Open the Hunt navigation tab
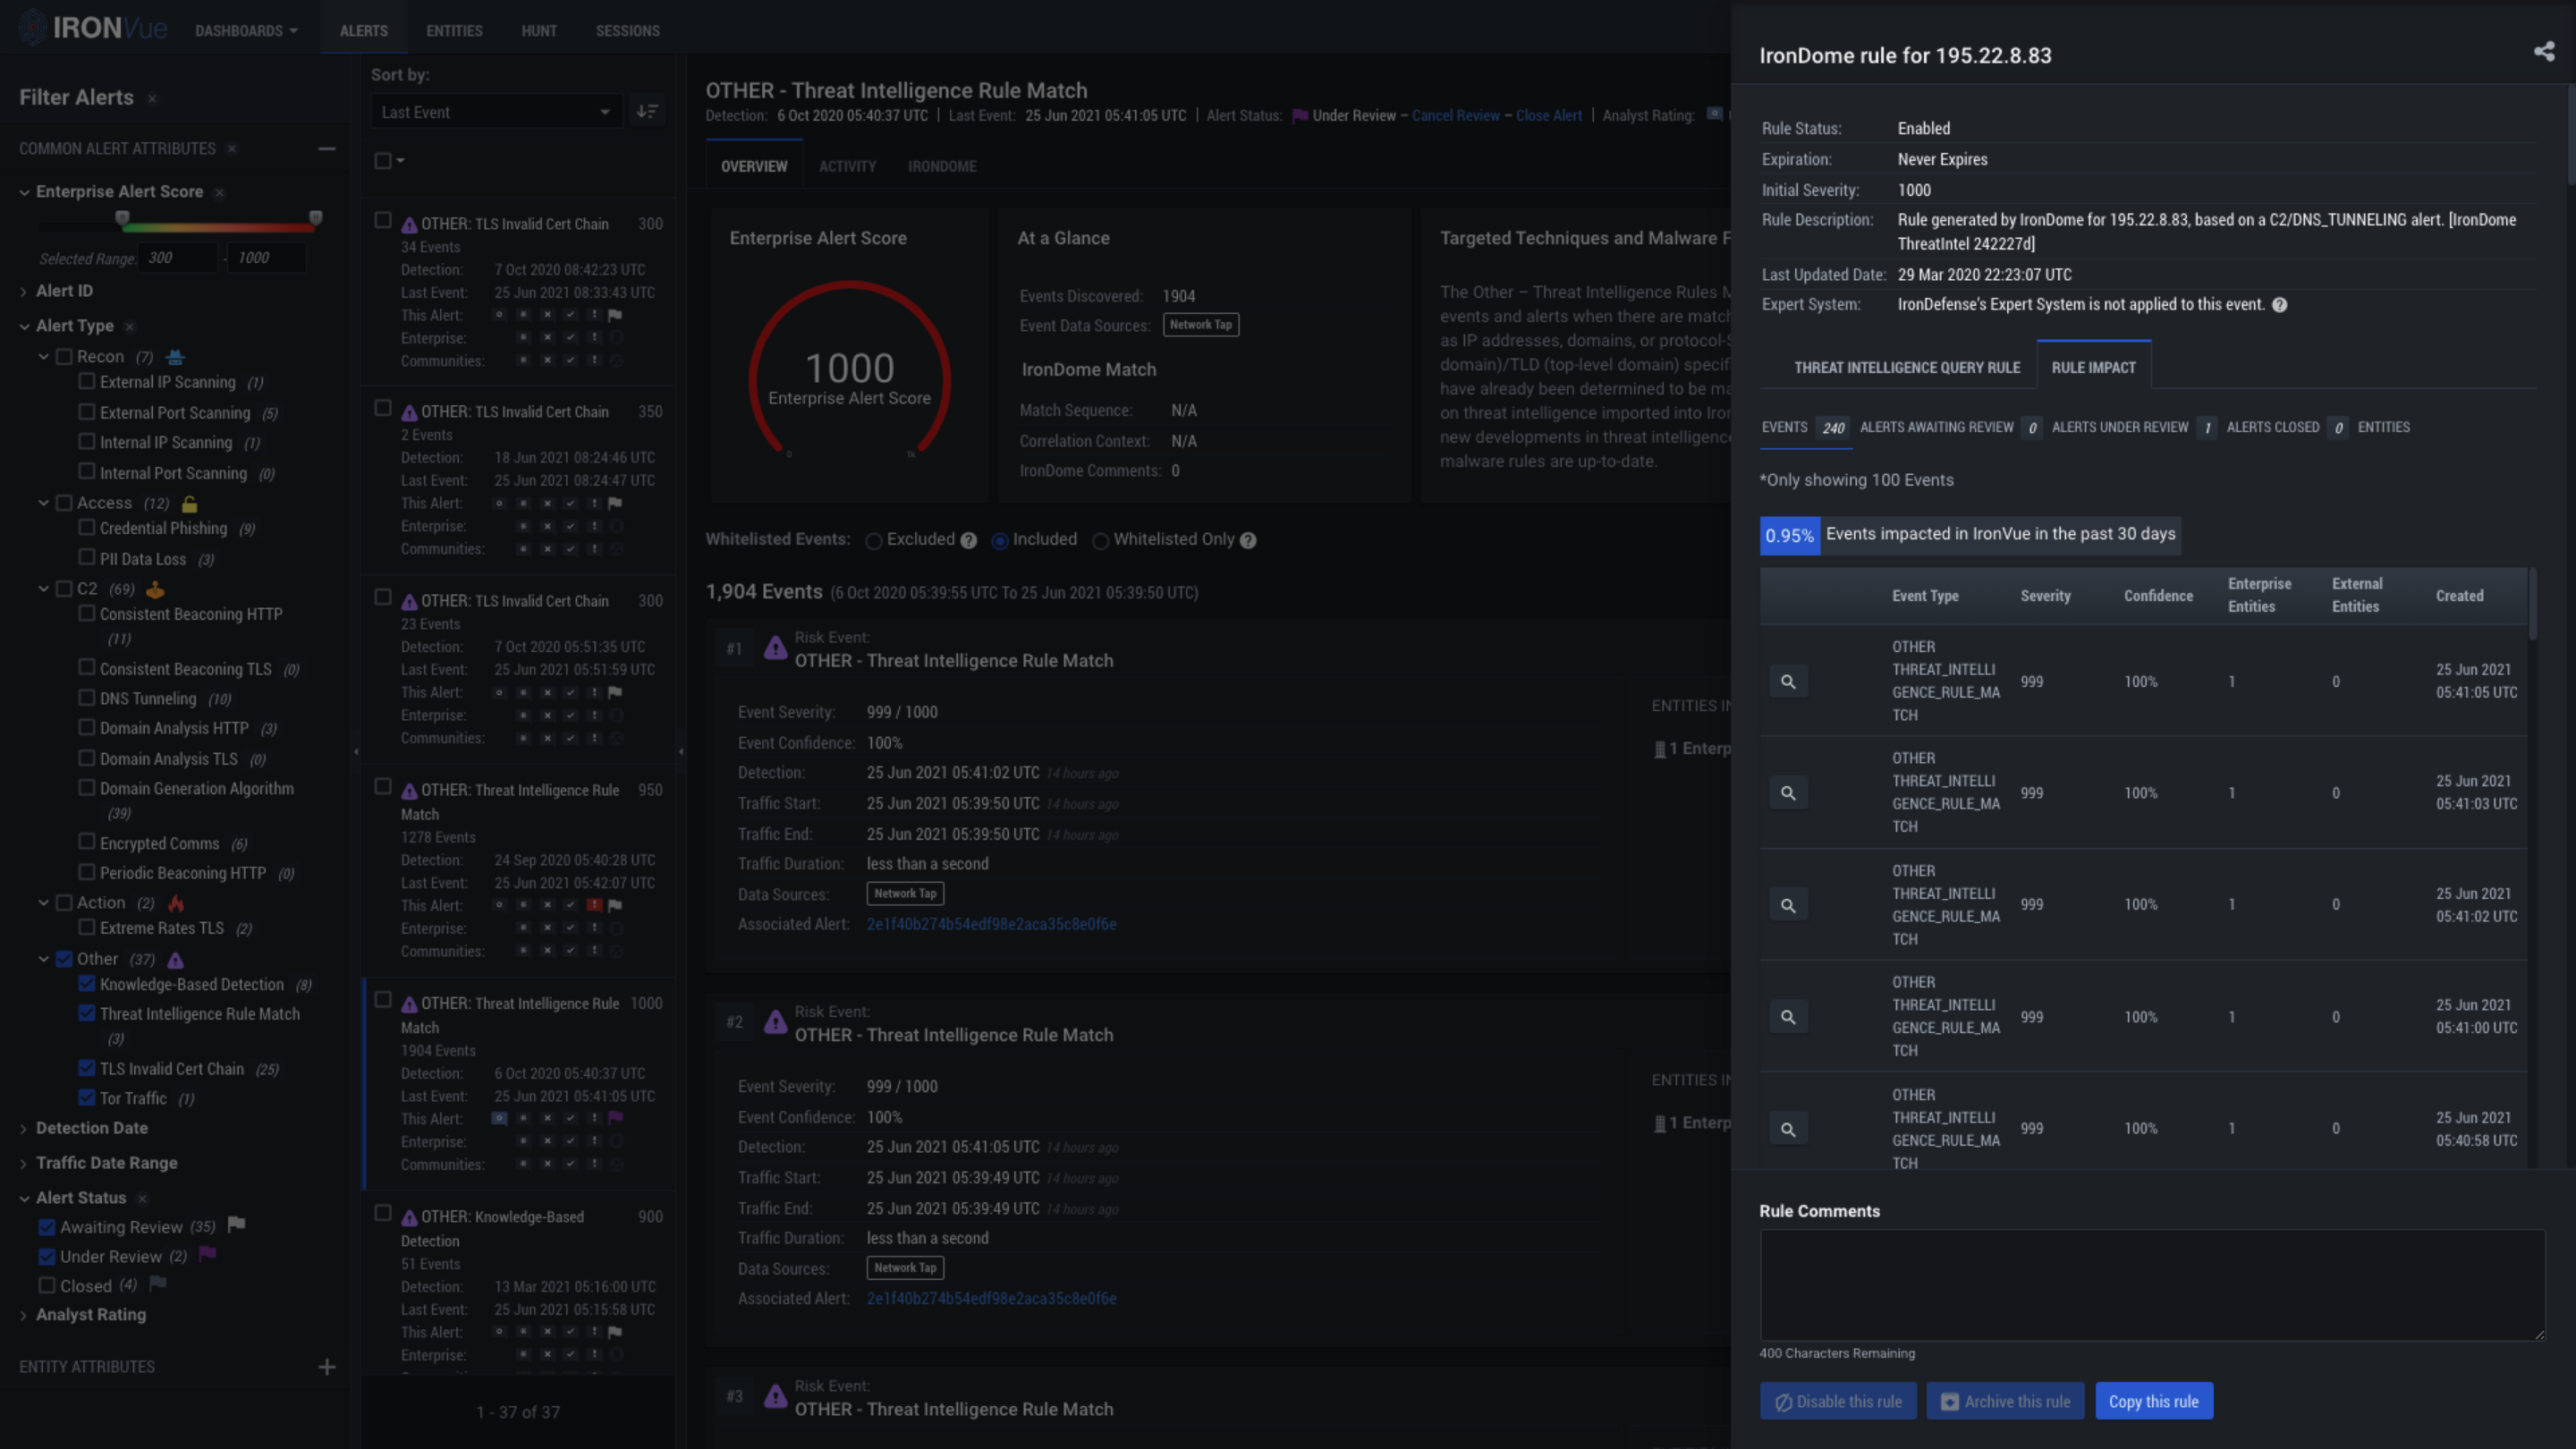2576x1449 pixels. [538, 31]
